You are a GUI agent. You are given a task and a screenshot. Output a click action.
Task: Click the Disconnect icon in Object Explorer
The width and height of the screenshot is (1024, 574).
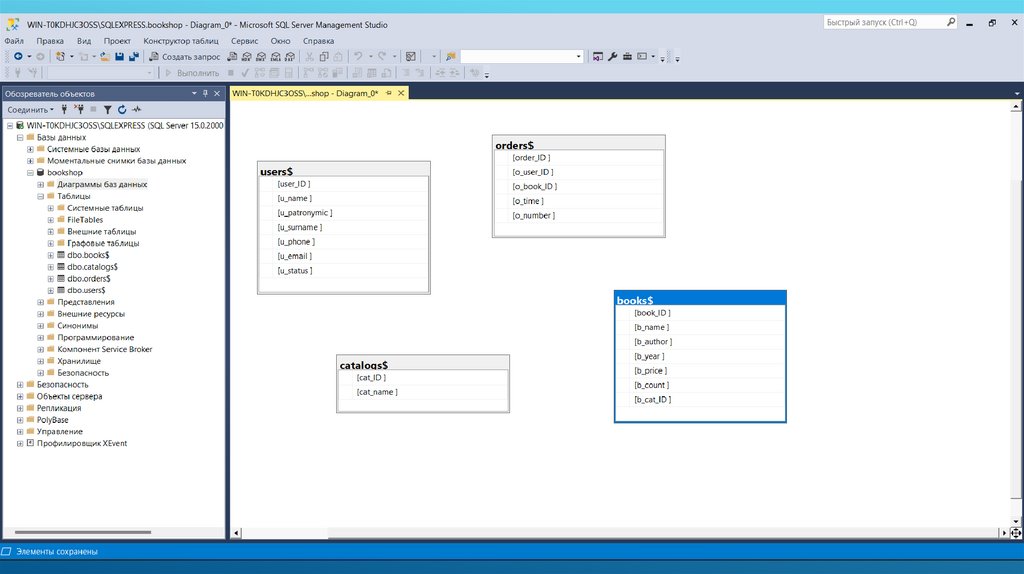pos(79,110)
